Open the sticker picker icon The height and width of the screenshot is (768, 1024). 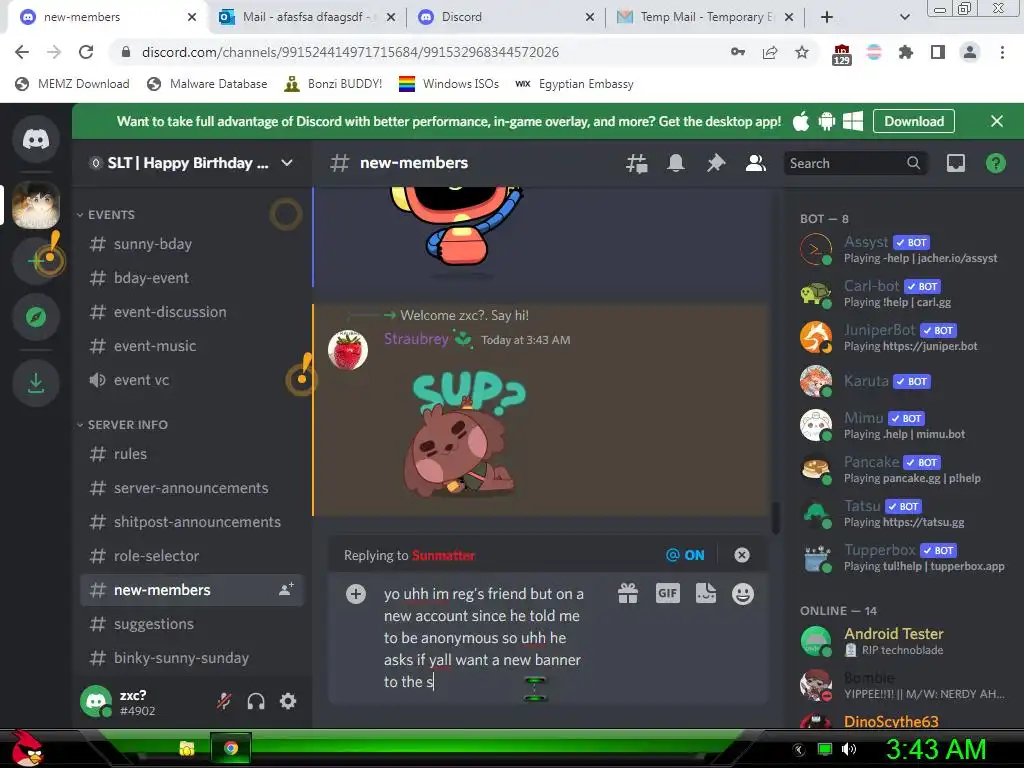tap(706, 594)
